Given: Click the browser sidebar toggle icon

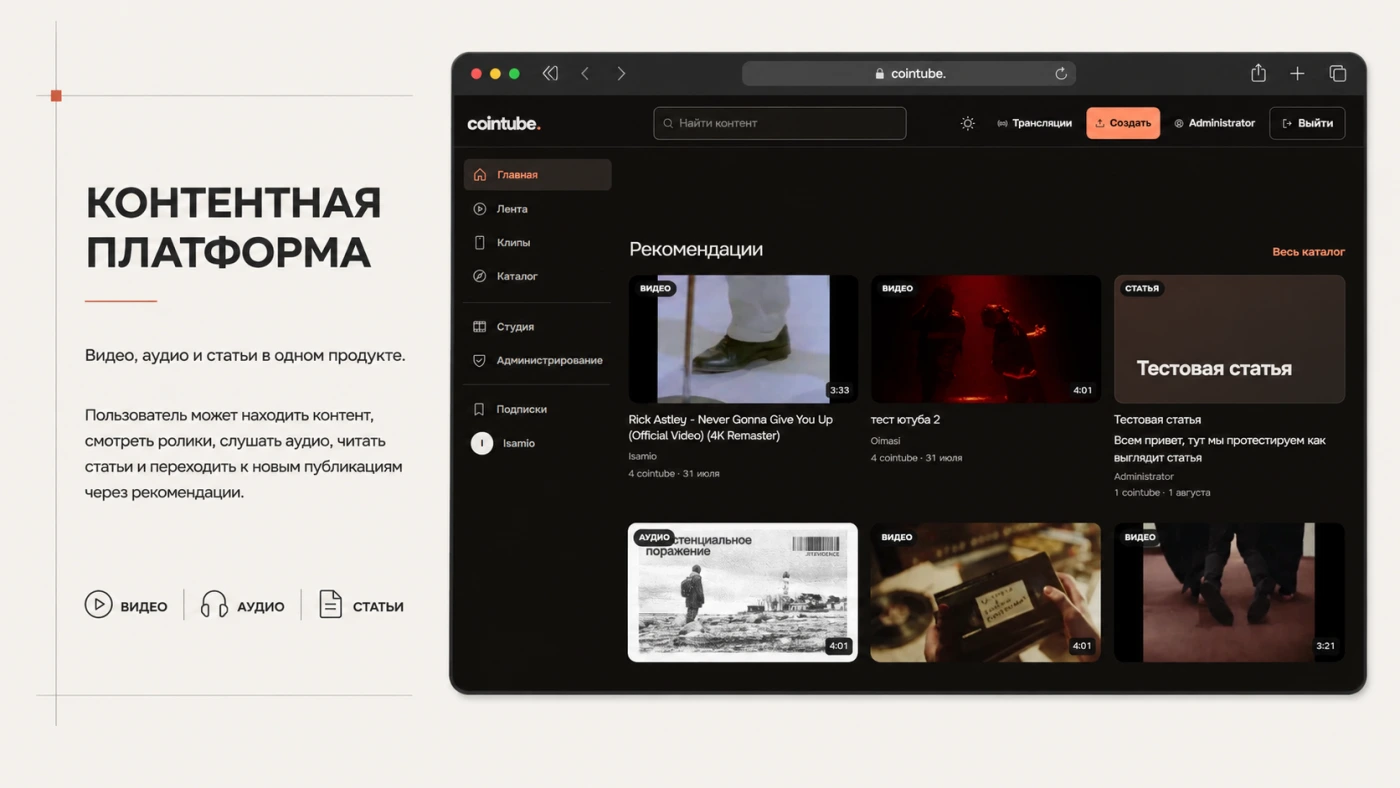Looking at the screenshot, I should point(550,73).
